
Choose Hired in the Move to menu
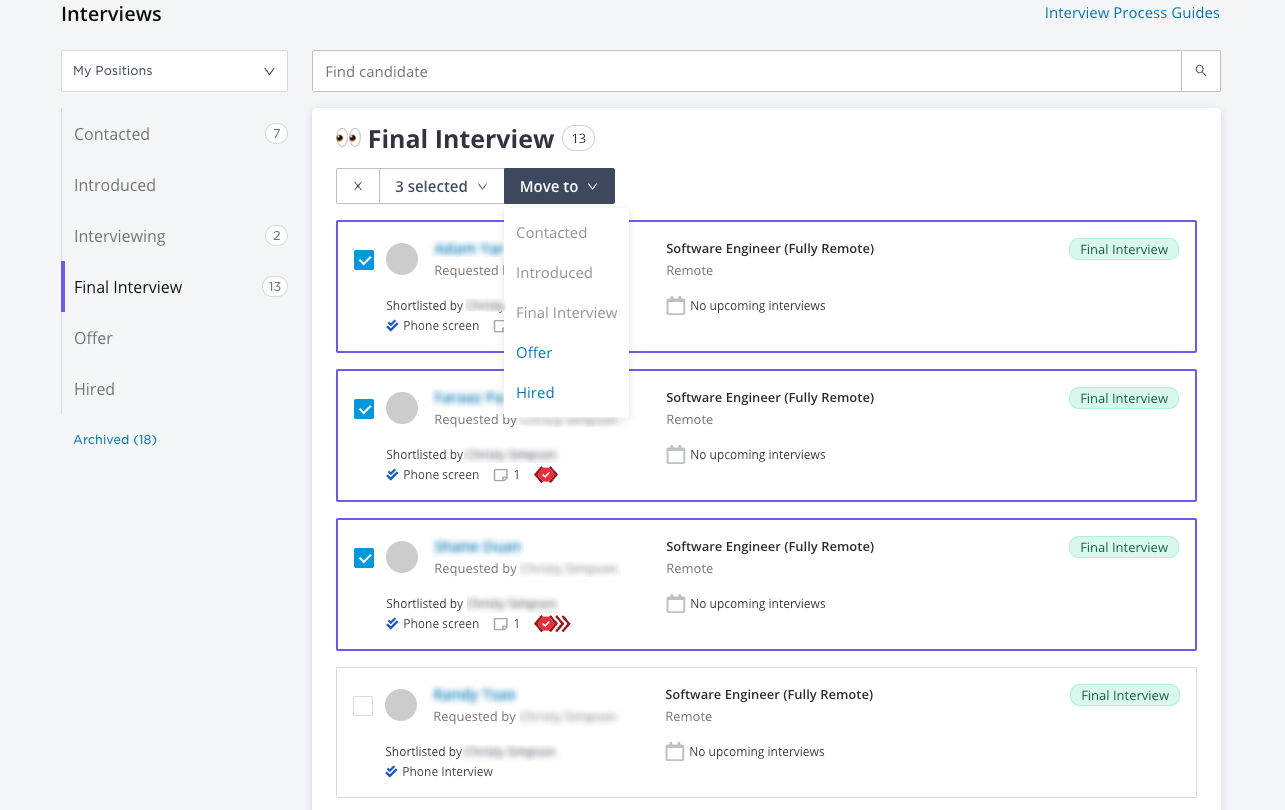[x=535, y=393]
